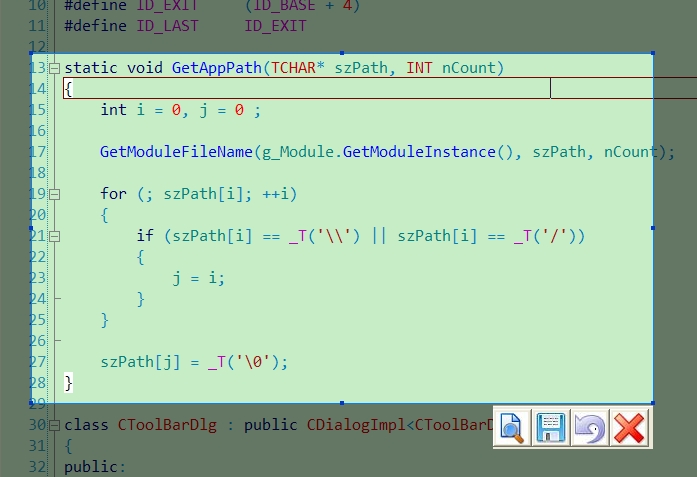Click the CToolBarDlg class name on line 30
Viewport: 697px width, 477px height.
click(167, 425)
